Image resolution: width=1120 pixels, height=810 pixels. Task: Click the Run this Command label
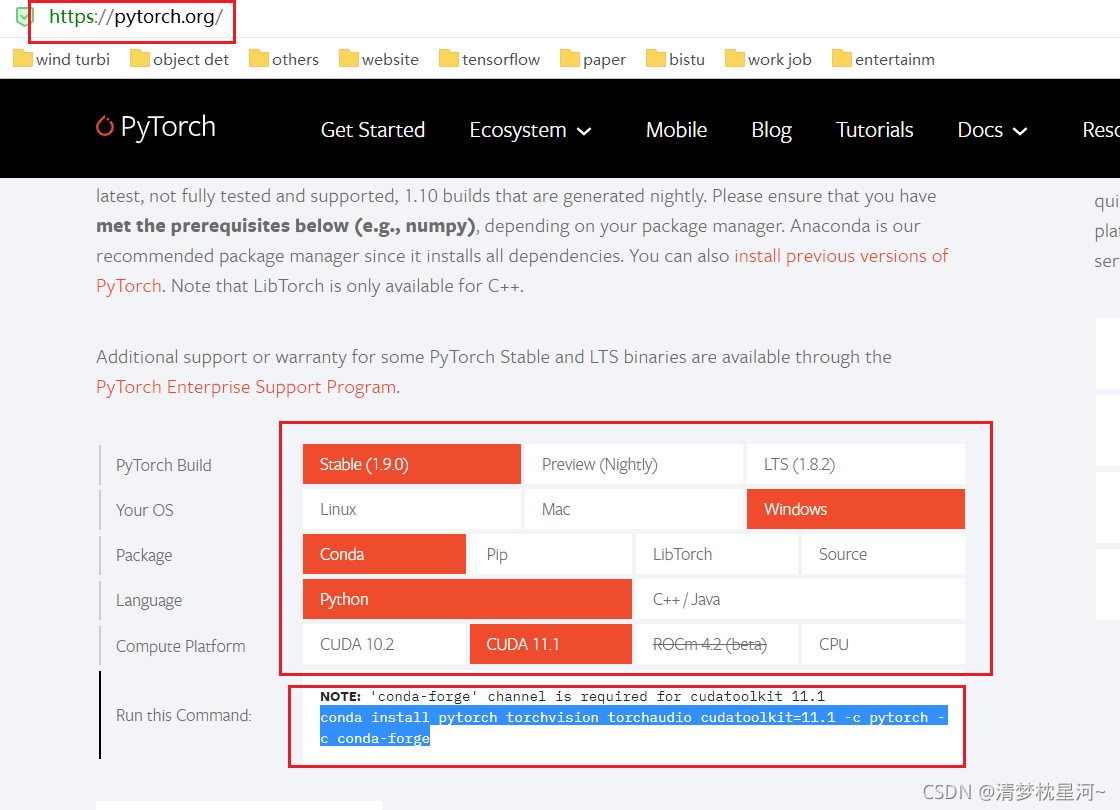pos(184,715)
